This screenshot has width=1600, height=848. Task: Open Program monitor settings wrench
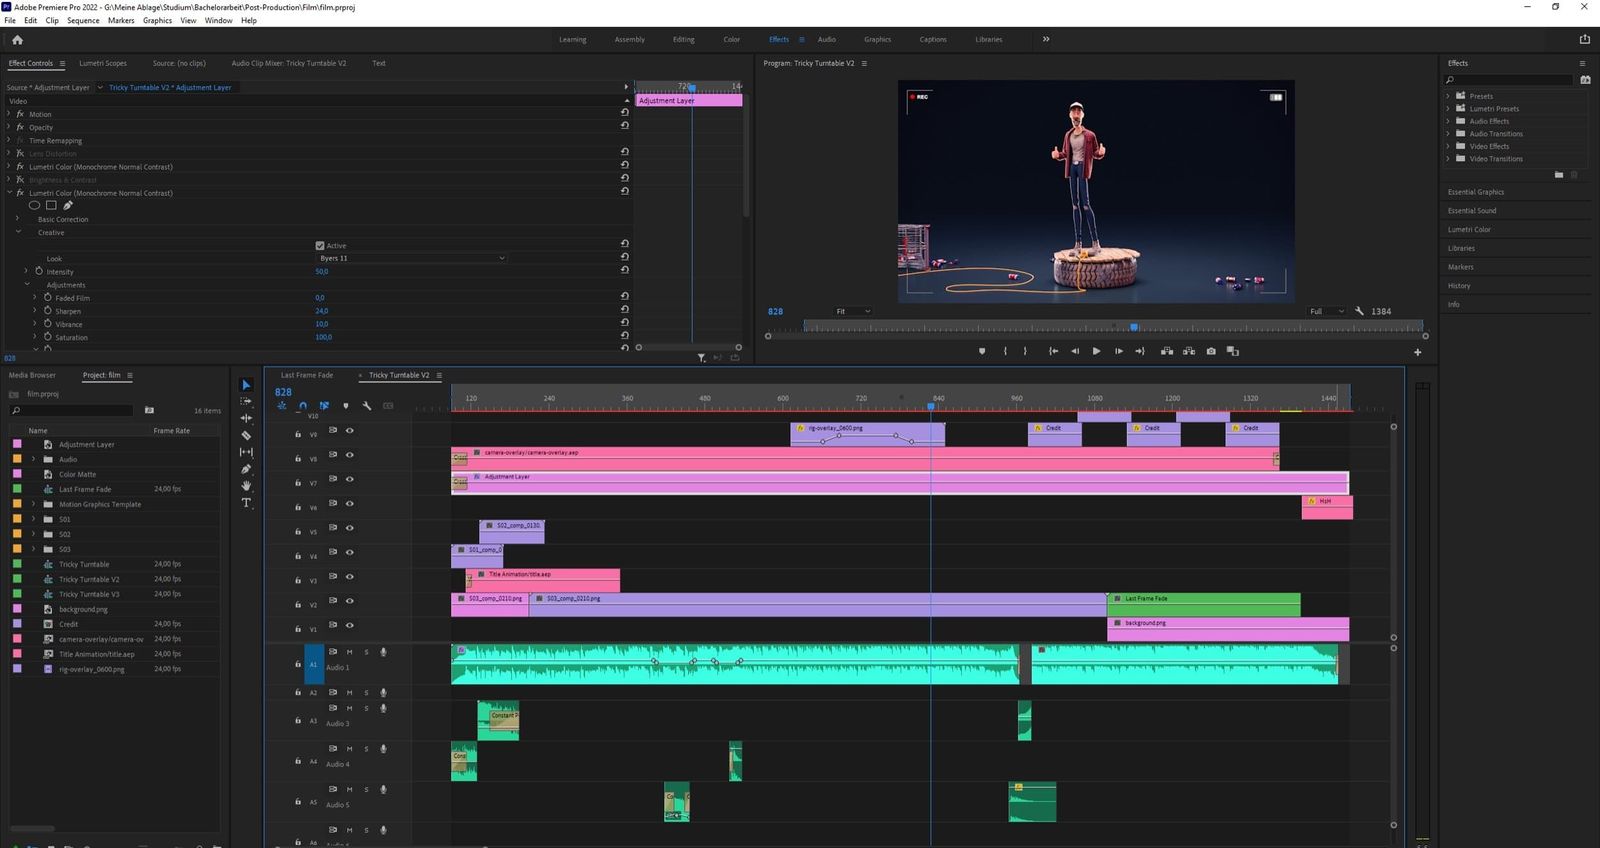pos(1359,311)
